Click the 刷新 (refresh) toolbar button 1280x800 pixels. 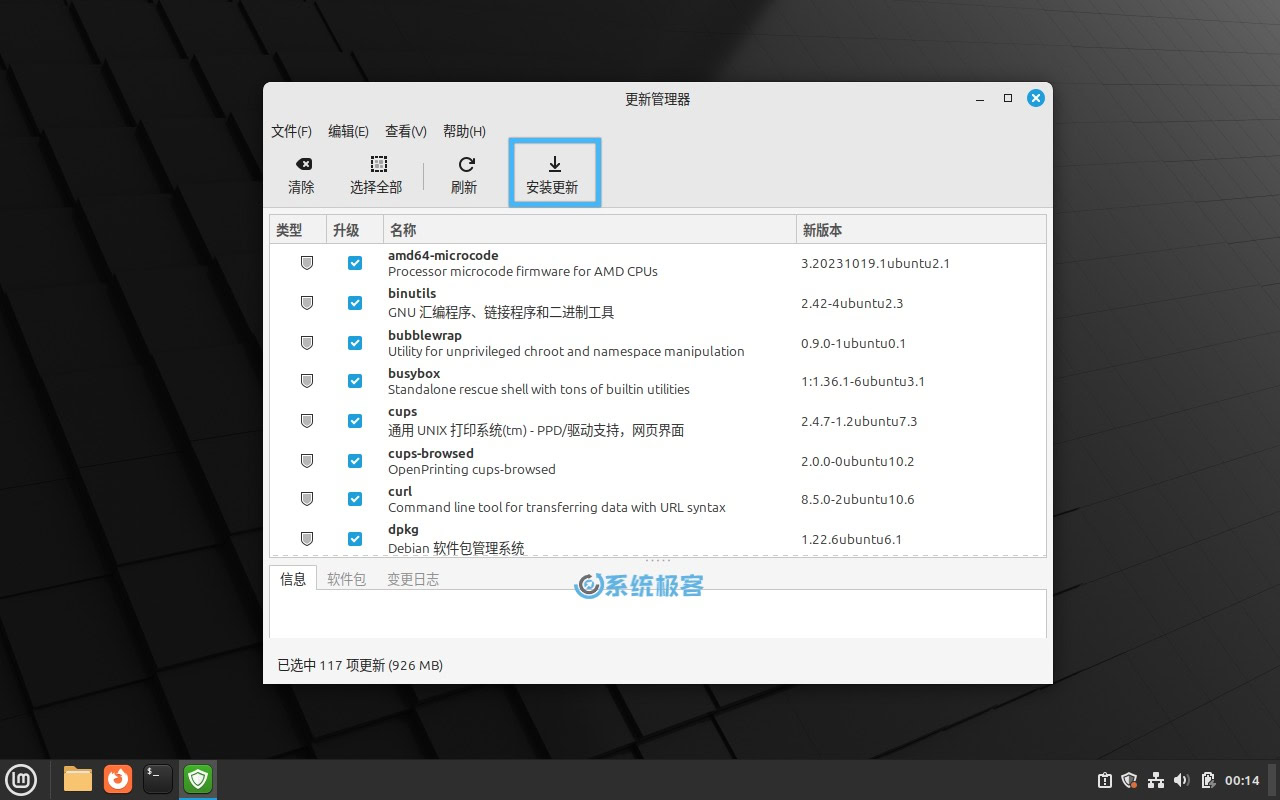coord(464,175)
